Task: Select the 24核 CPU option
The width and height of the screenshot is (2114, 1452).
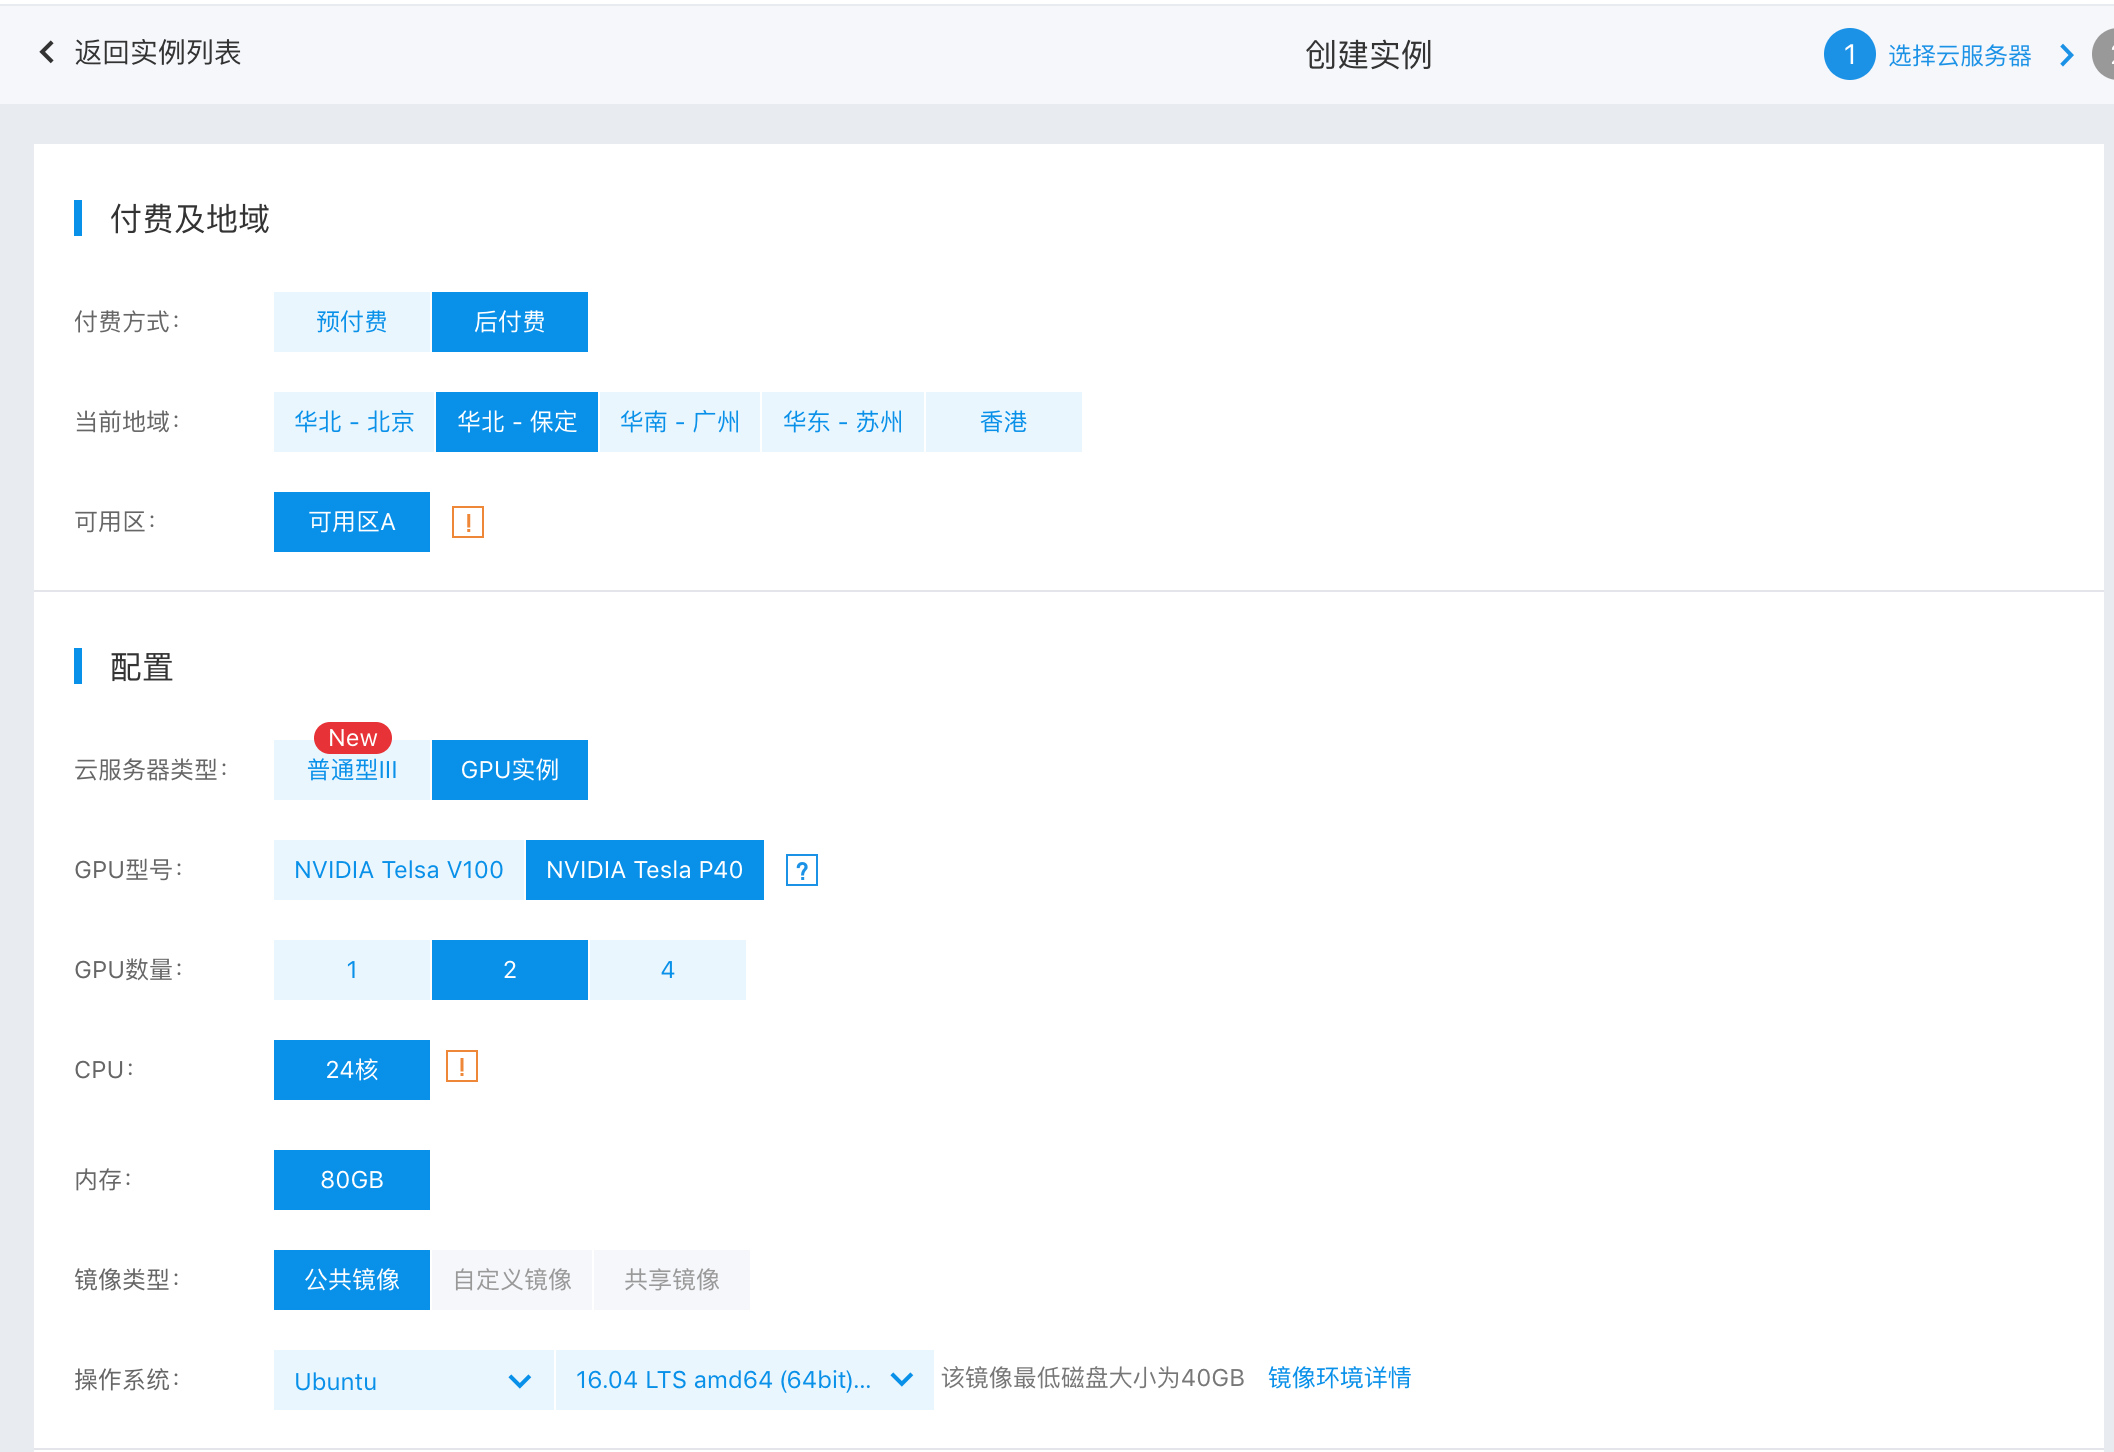Action: pyautogui.click(x=352, y=1070)
